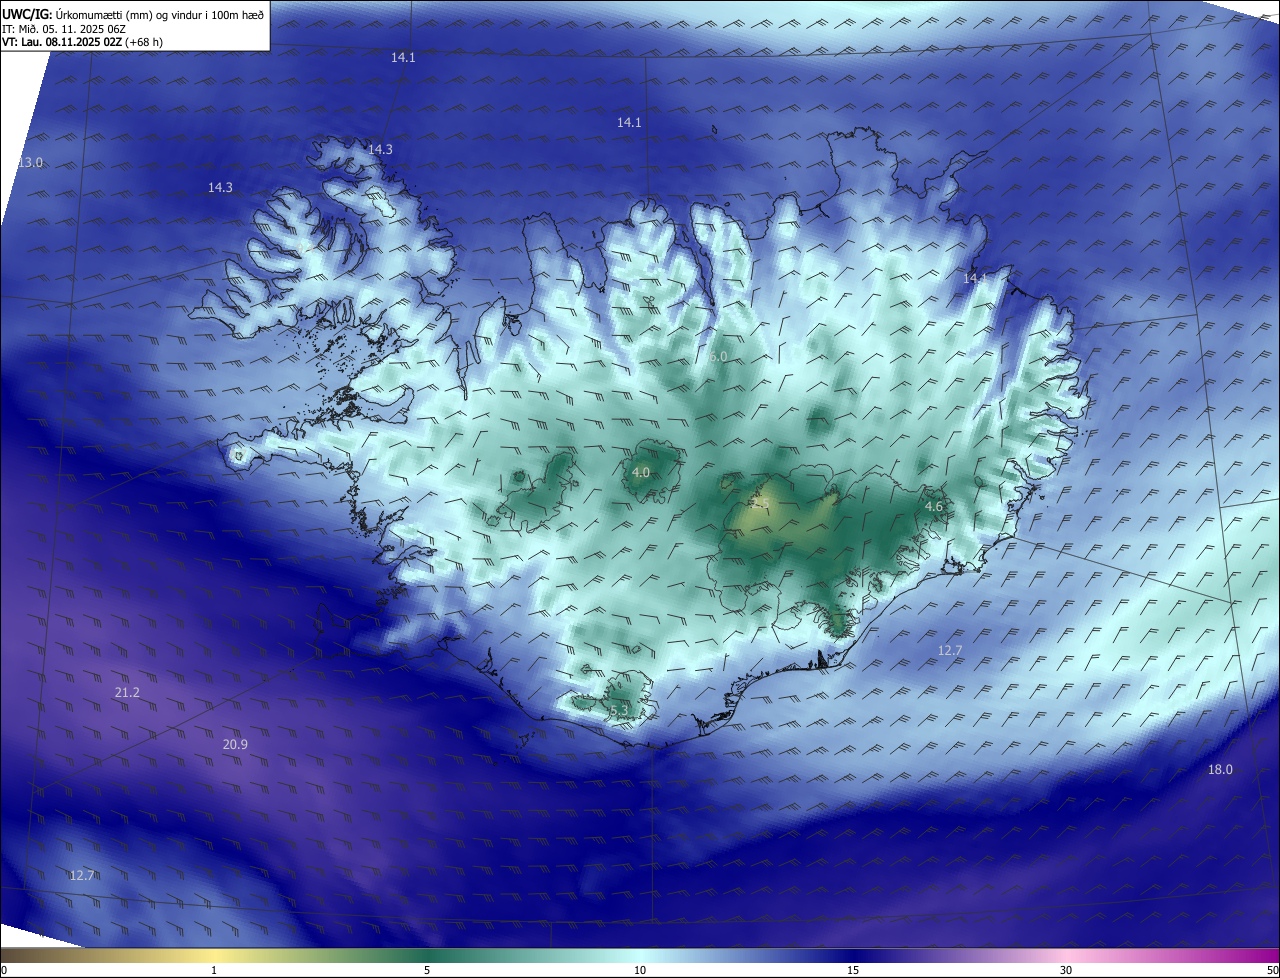Click the 13.0 value label

click(31, 162)
